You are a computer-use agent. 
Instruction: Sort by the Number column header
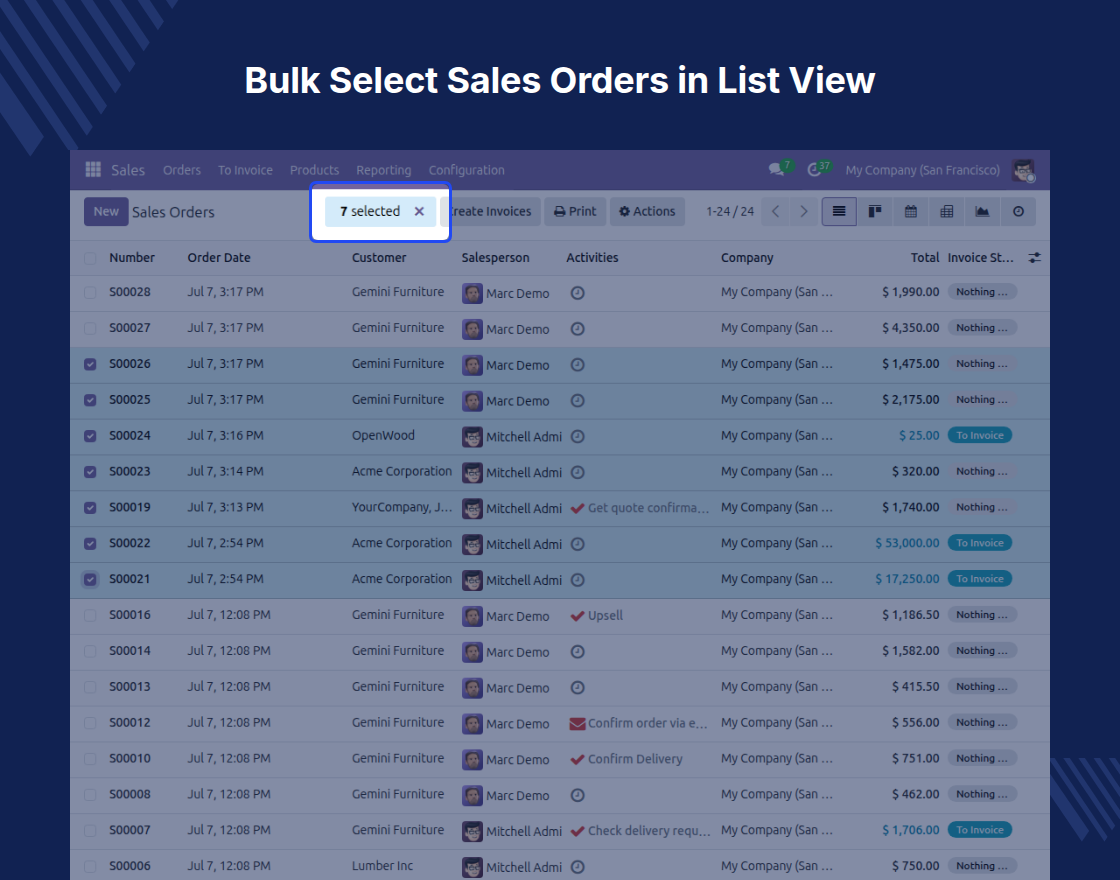coord(132,258)
